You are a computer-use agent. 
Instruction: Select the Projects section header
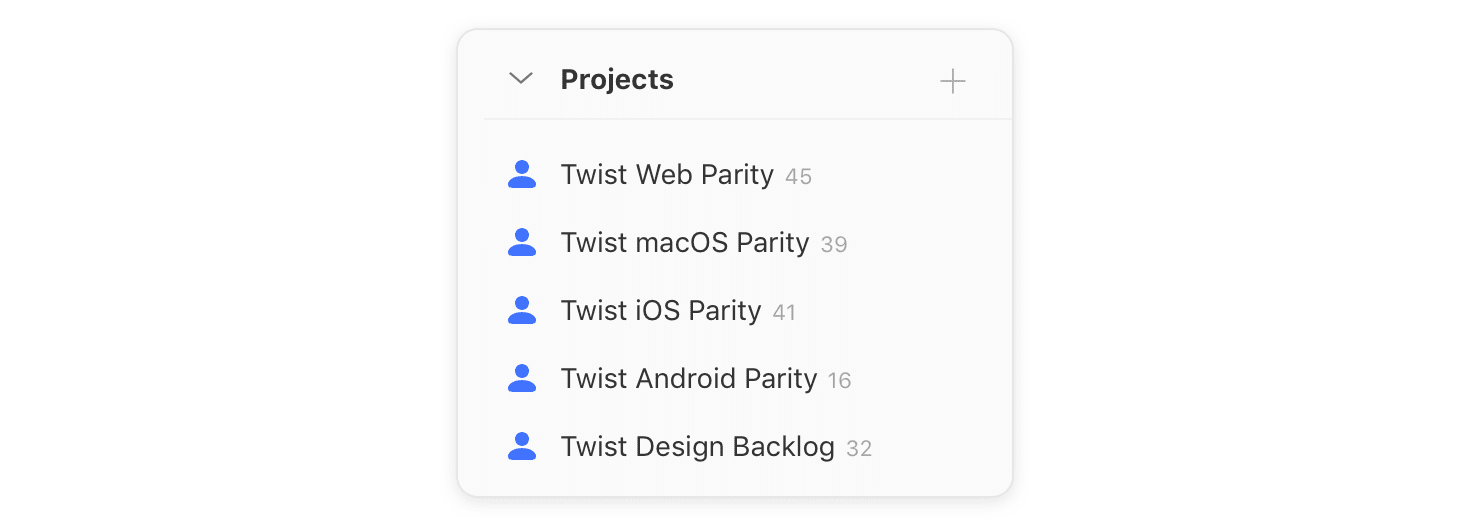(x=617, y=80)
